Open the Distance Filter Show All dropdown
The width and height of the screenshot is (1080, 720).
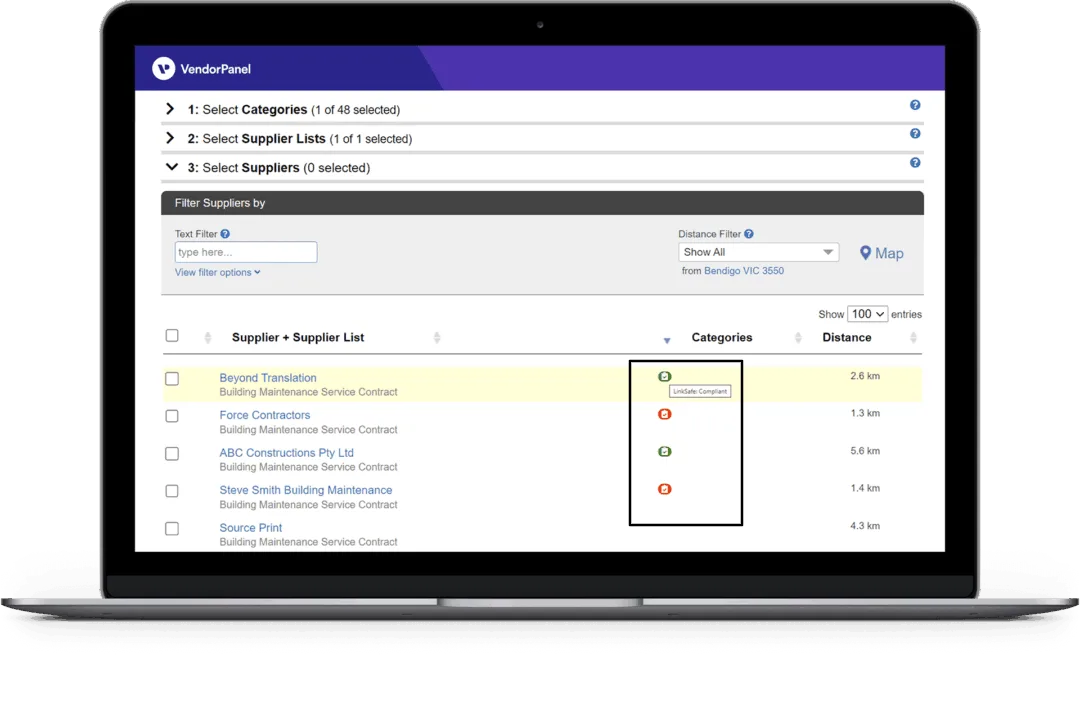tap(758, 252)
